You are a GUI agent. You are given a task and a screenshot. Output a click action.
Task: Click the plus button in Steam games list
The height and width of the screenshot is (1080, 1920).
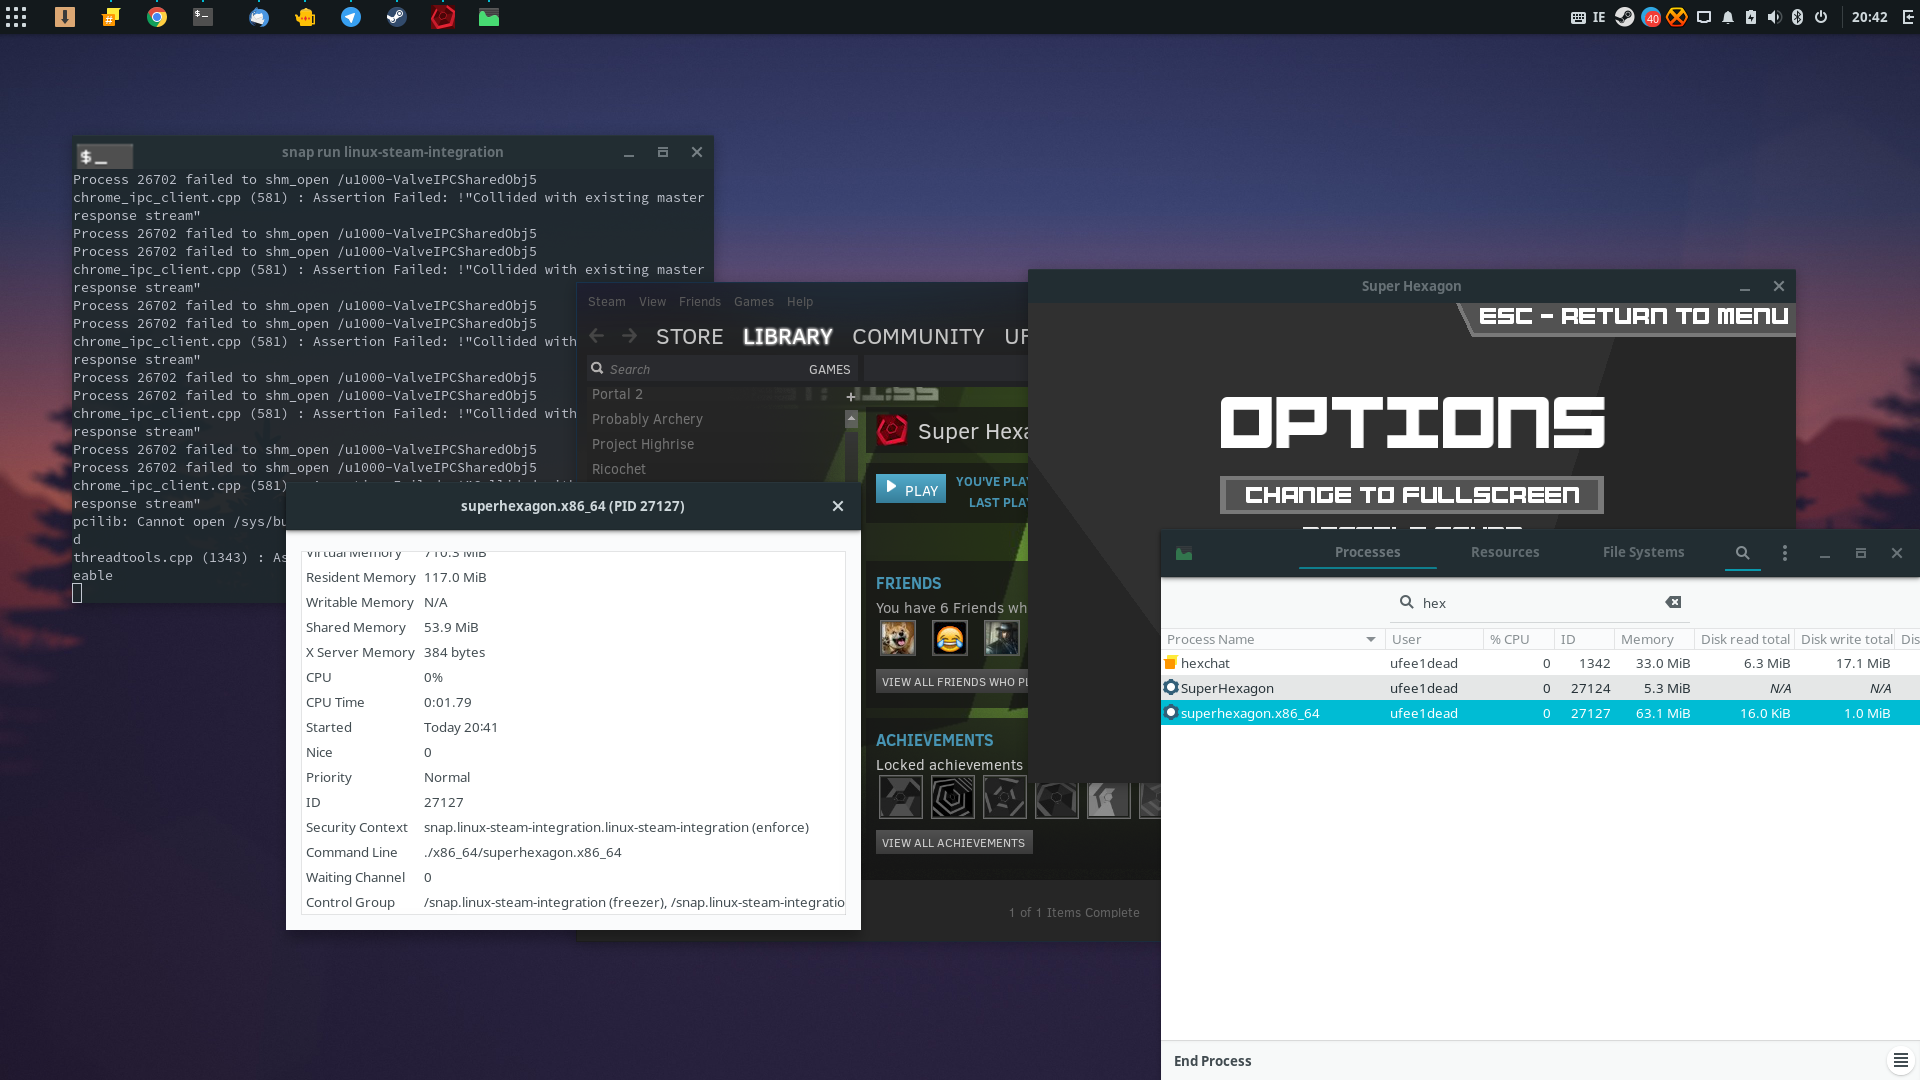point(851,396)
